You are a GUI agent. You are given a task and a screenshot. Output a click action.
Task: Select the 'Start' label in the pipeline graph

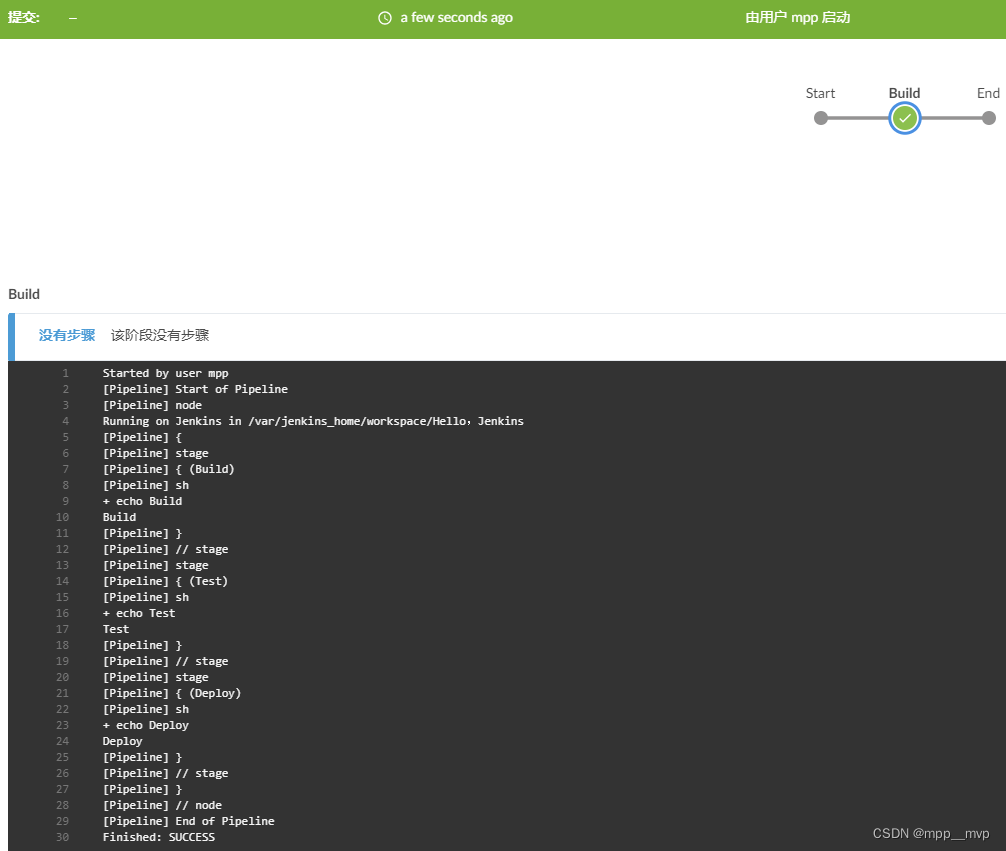click(x=820, y=93)
